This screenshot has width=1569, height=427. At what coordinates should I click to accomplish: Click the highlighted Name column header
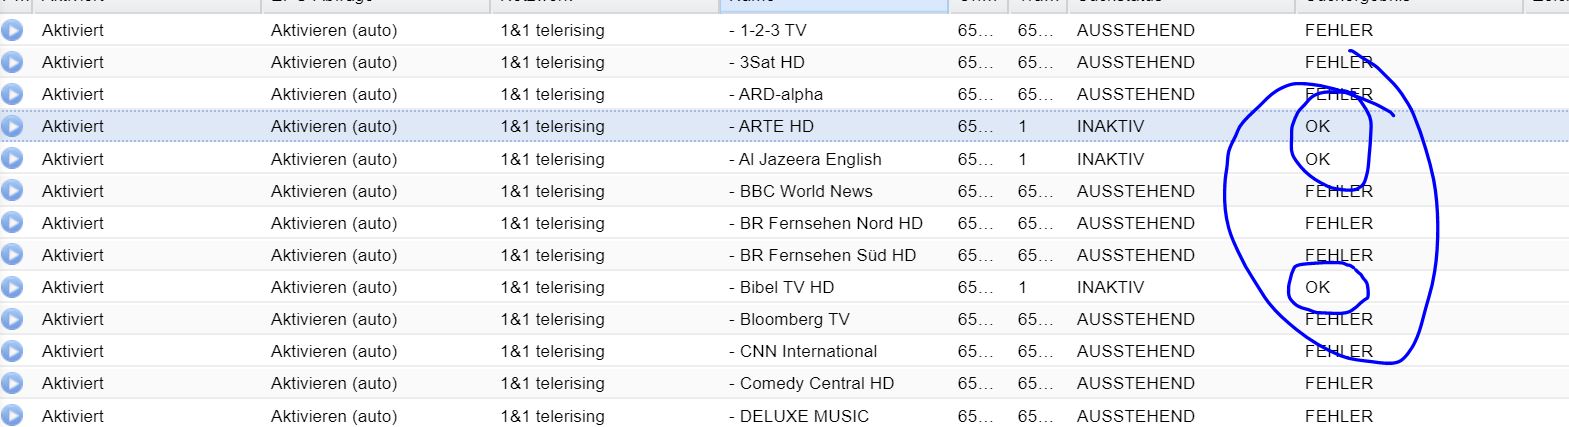tap(833, 4)
